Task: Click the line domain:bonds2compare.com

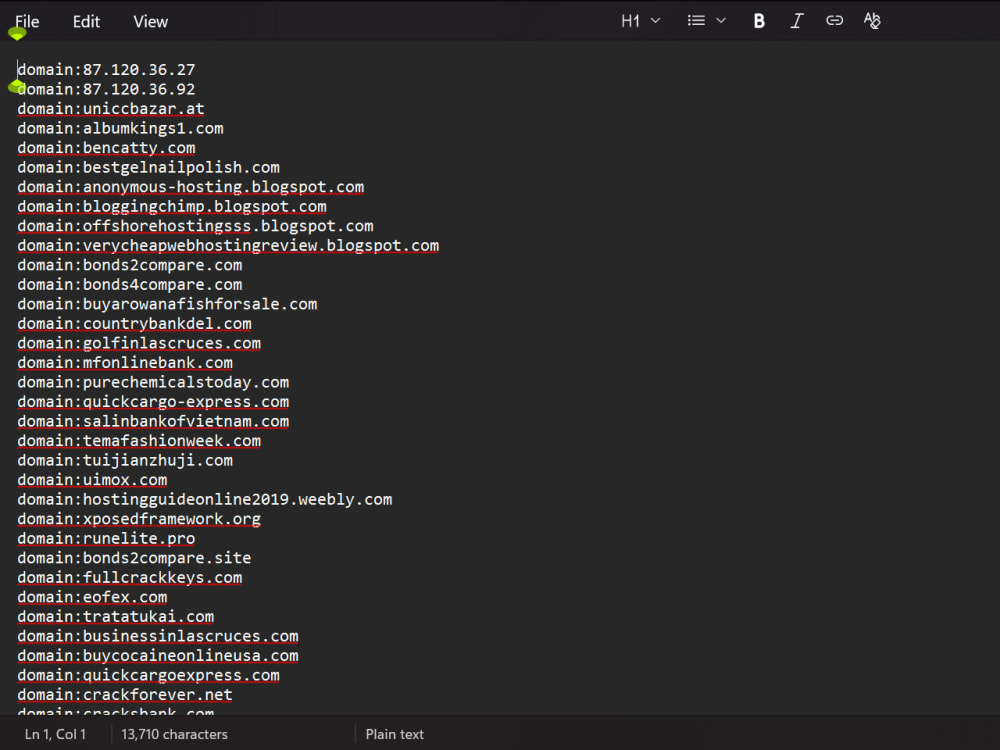Action: tap(129, 265)
